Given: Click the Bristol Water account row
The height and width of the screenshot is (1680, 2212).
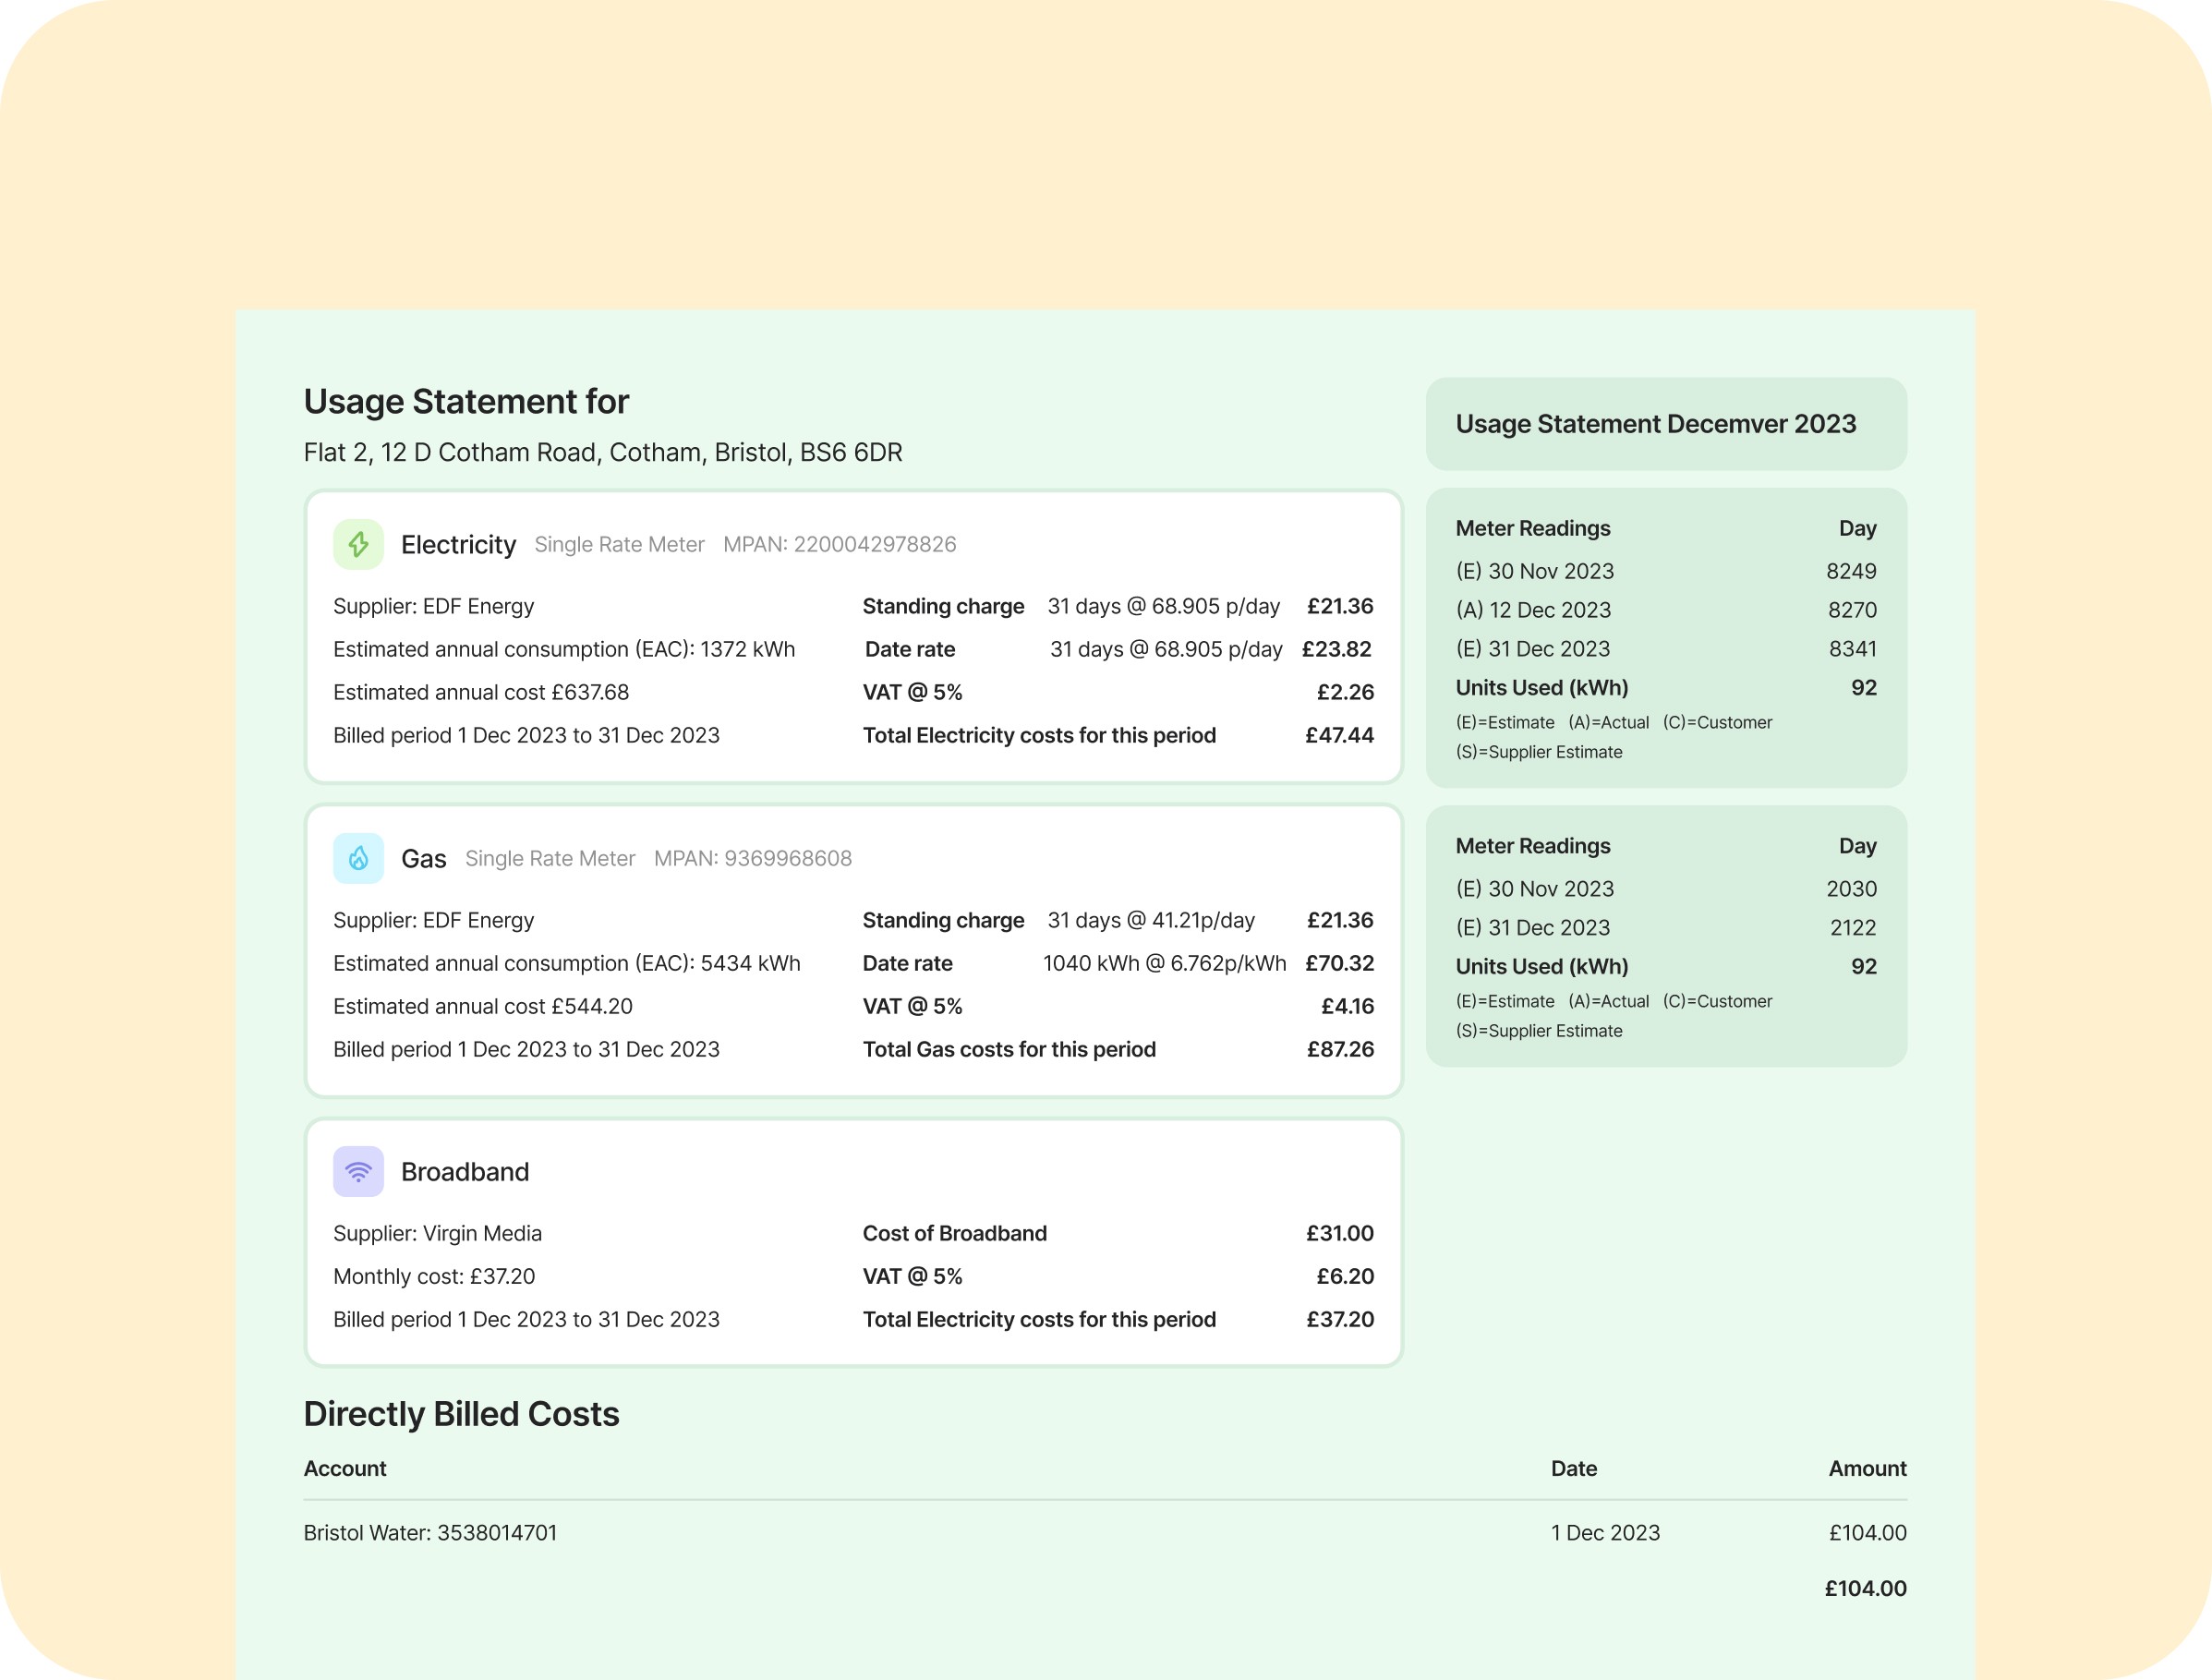Looking at the screenshot, I should coord(430,1532).
